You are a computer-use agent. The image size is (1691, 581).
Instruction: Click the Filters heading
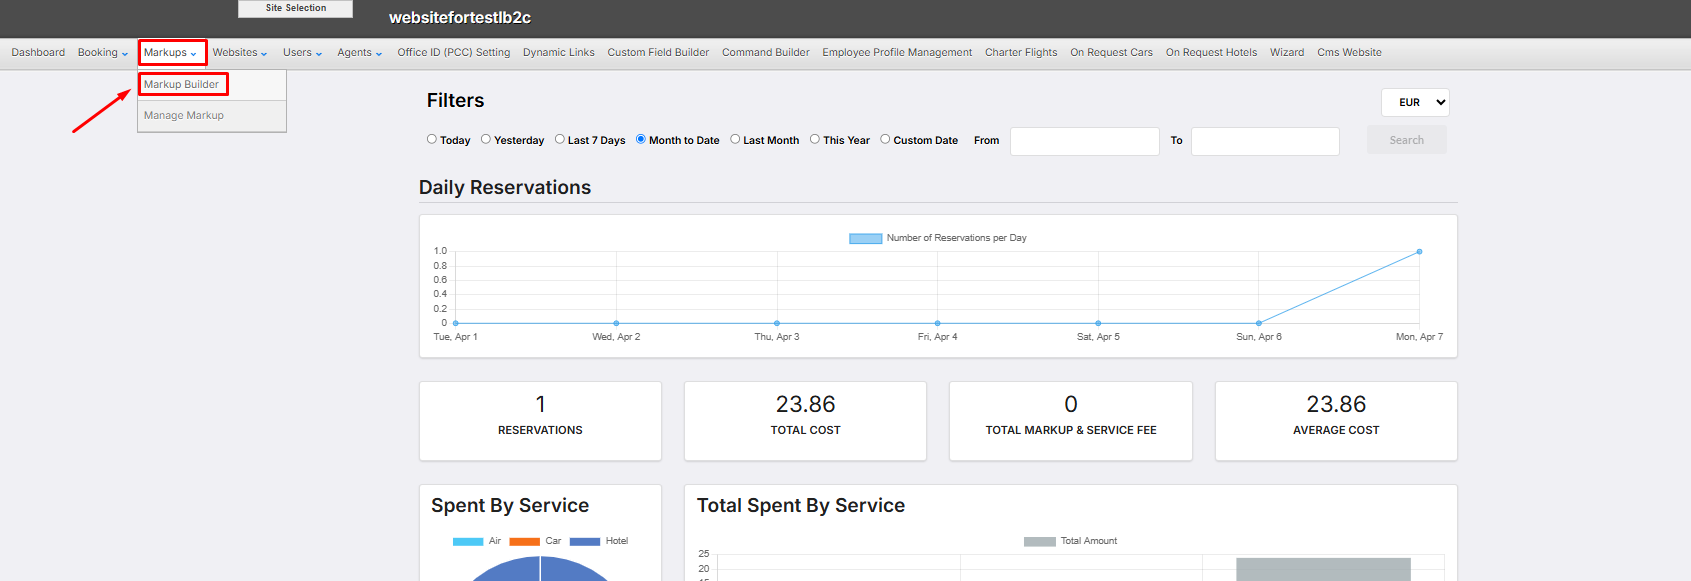pos(455,101)
